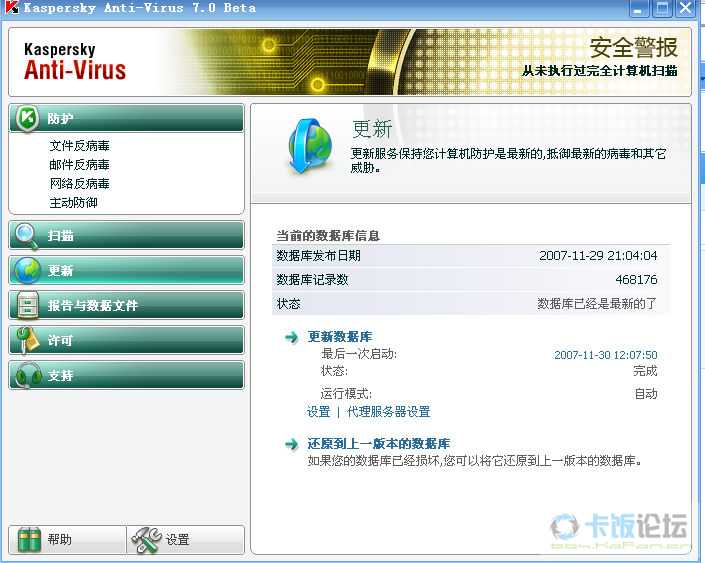Click the 当前的数据库信息 heading
This screenshot has width=705, height=563.
click(328, 236)
